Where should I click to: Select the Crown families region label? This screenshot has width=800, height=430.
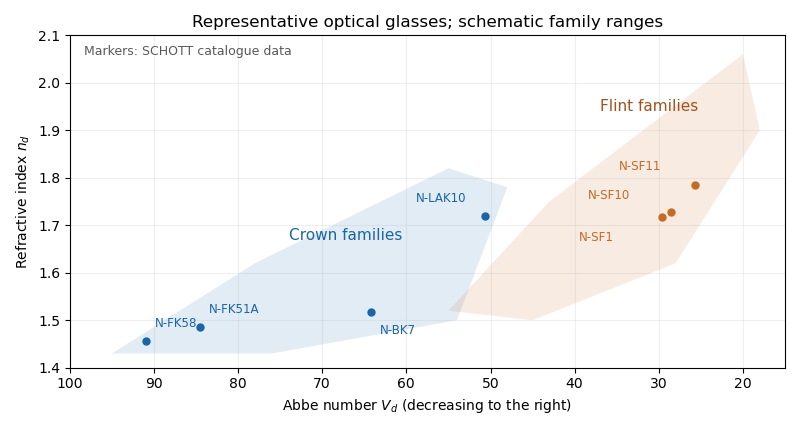point(345,235)
